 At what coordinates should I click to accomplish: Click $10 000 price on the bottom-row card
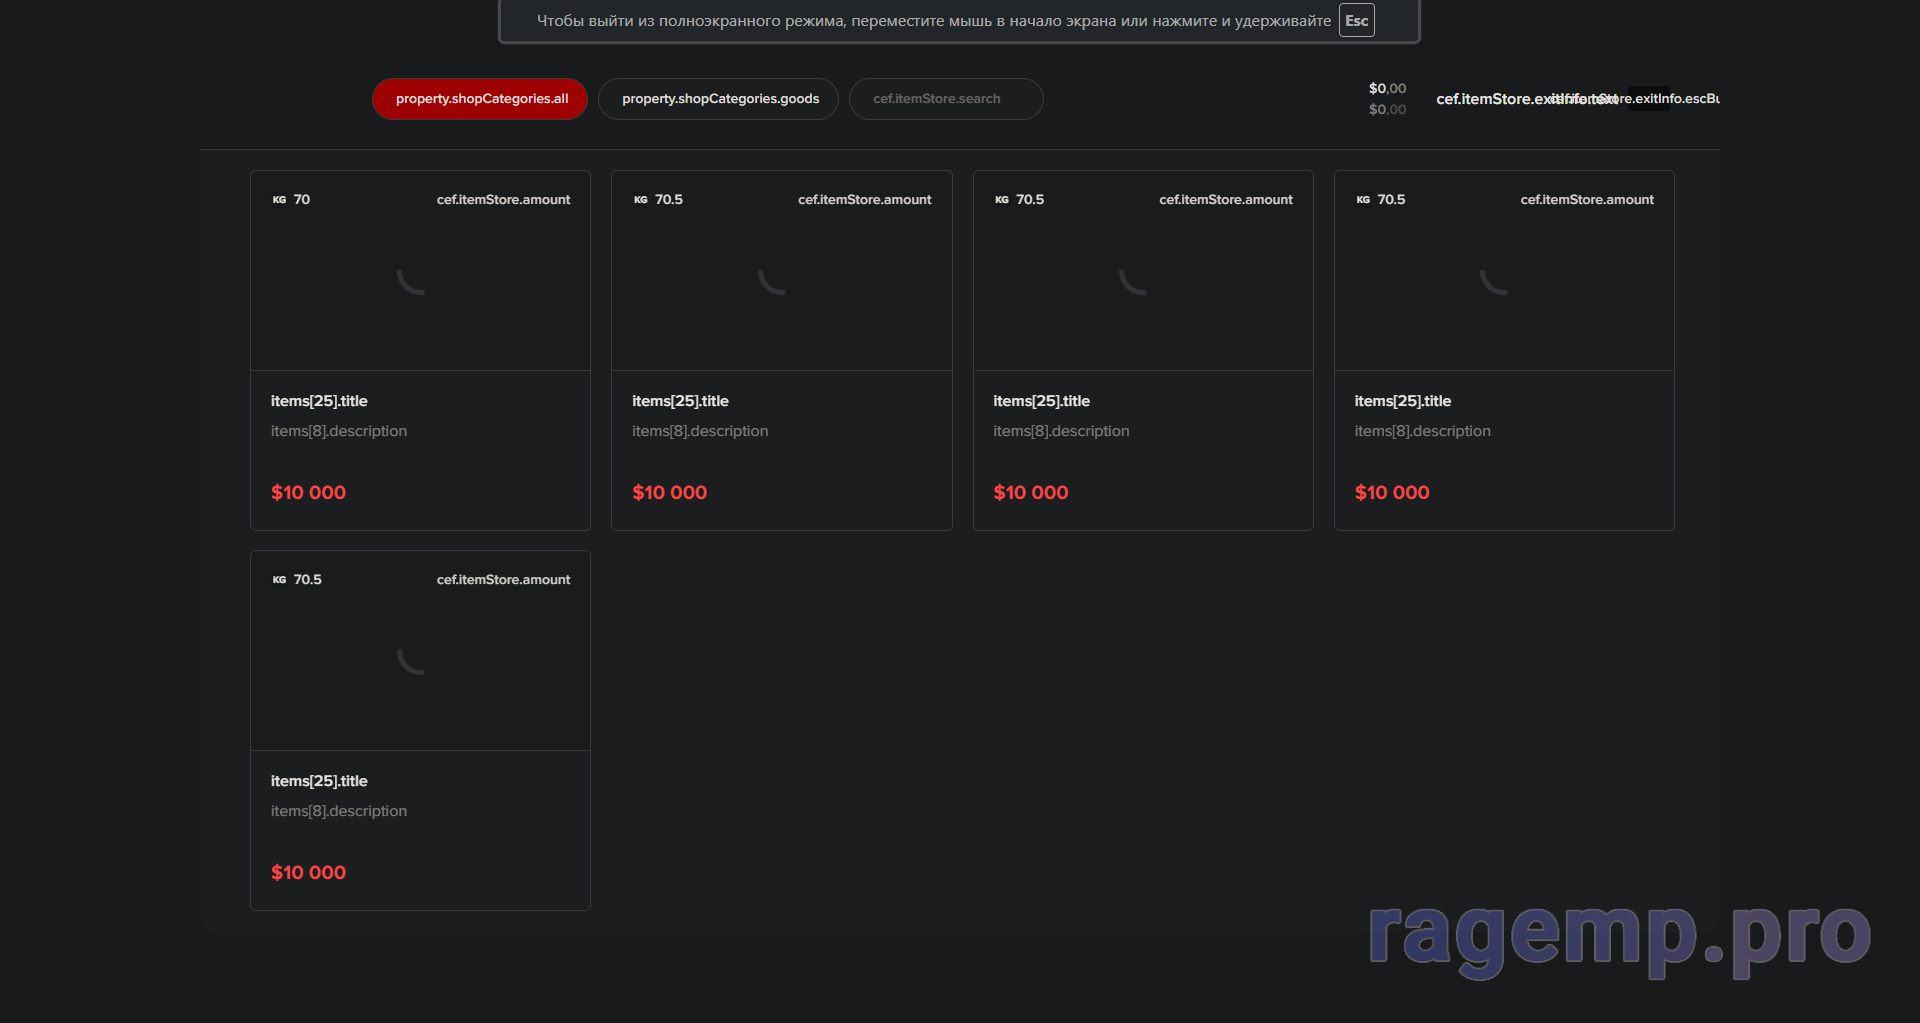click(308, 872)
